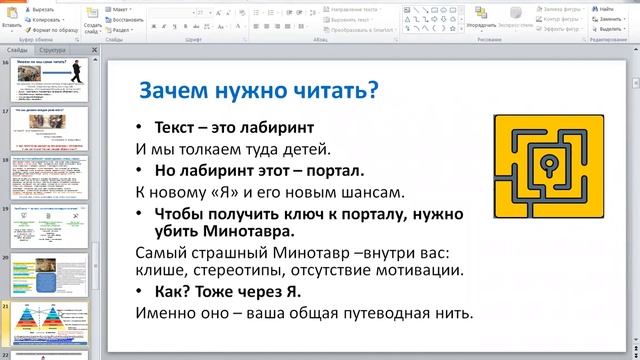The image size is (640, 360).
Task: Close the slides thumbnail pane
Action: click(94, 50)
